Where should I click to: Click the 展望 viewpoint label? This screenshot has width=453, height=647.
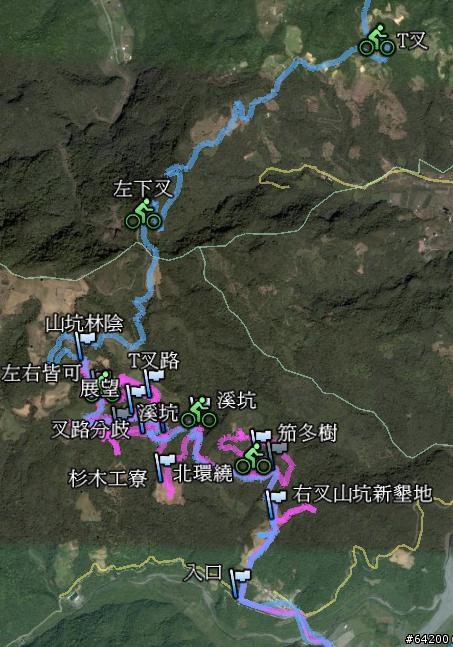pyautogui.click(x=99, y=389)
